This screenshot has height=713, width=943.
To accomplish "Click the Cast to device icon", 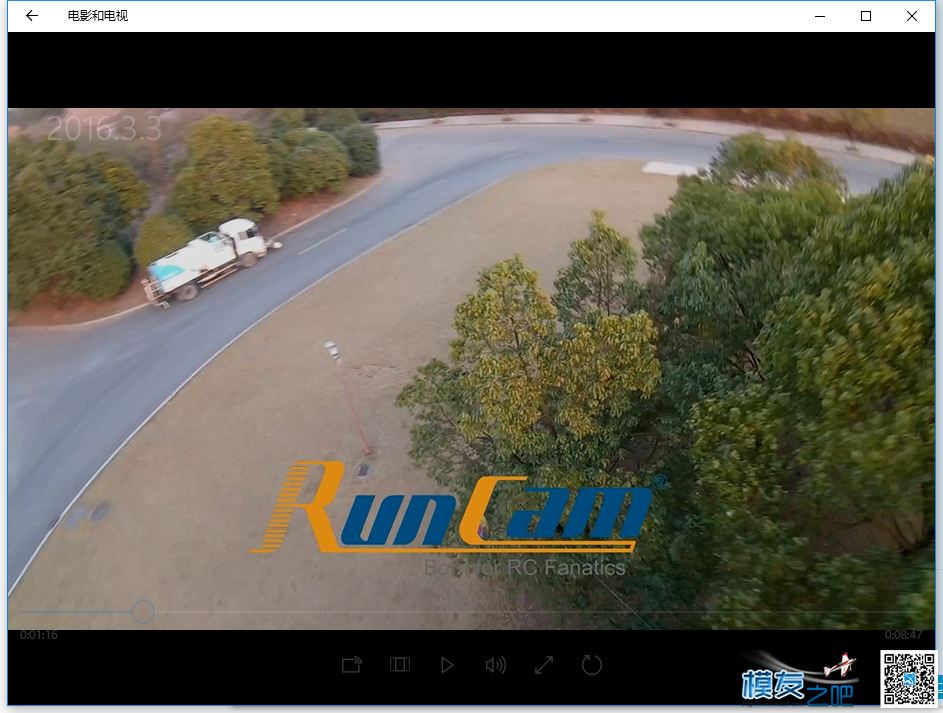I will click(x=352, y=665).
